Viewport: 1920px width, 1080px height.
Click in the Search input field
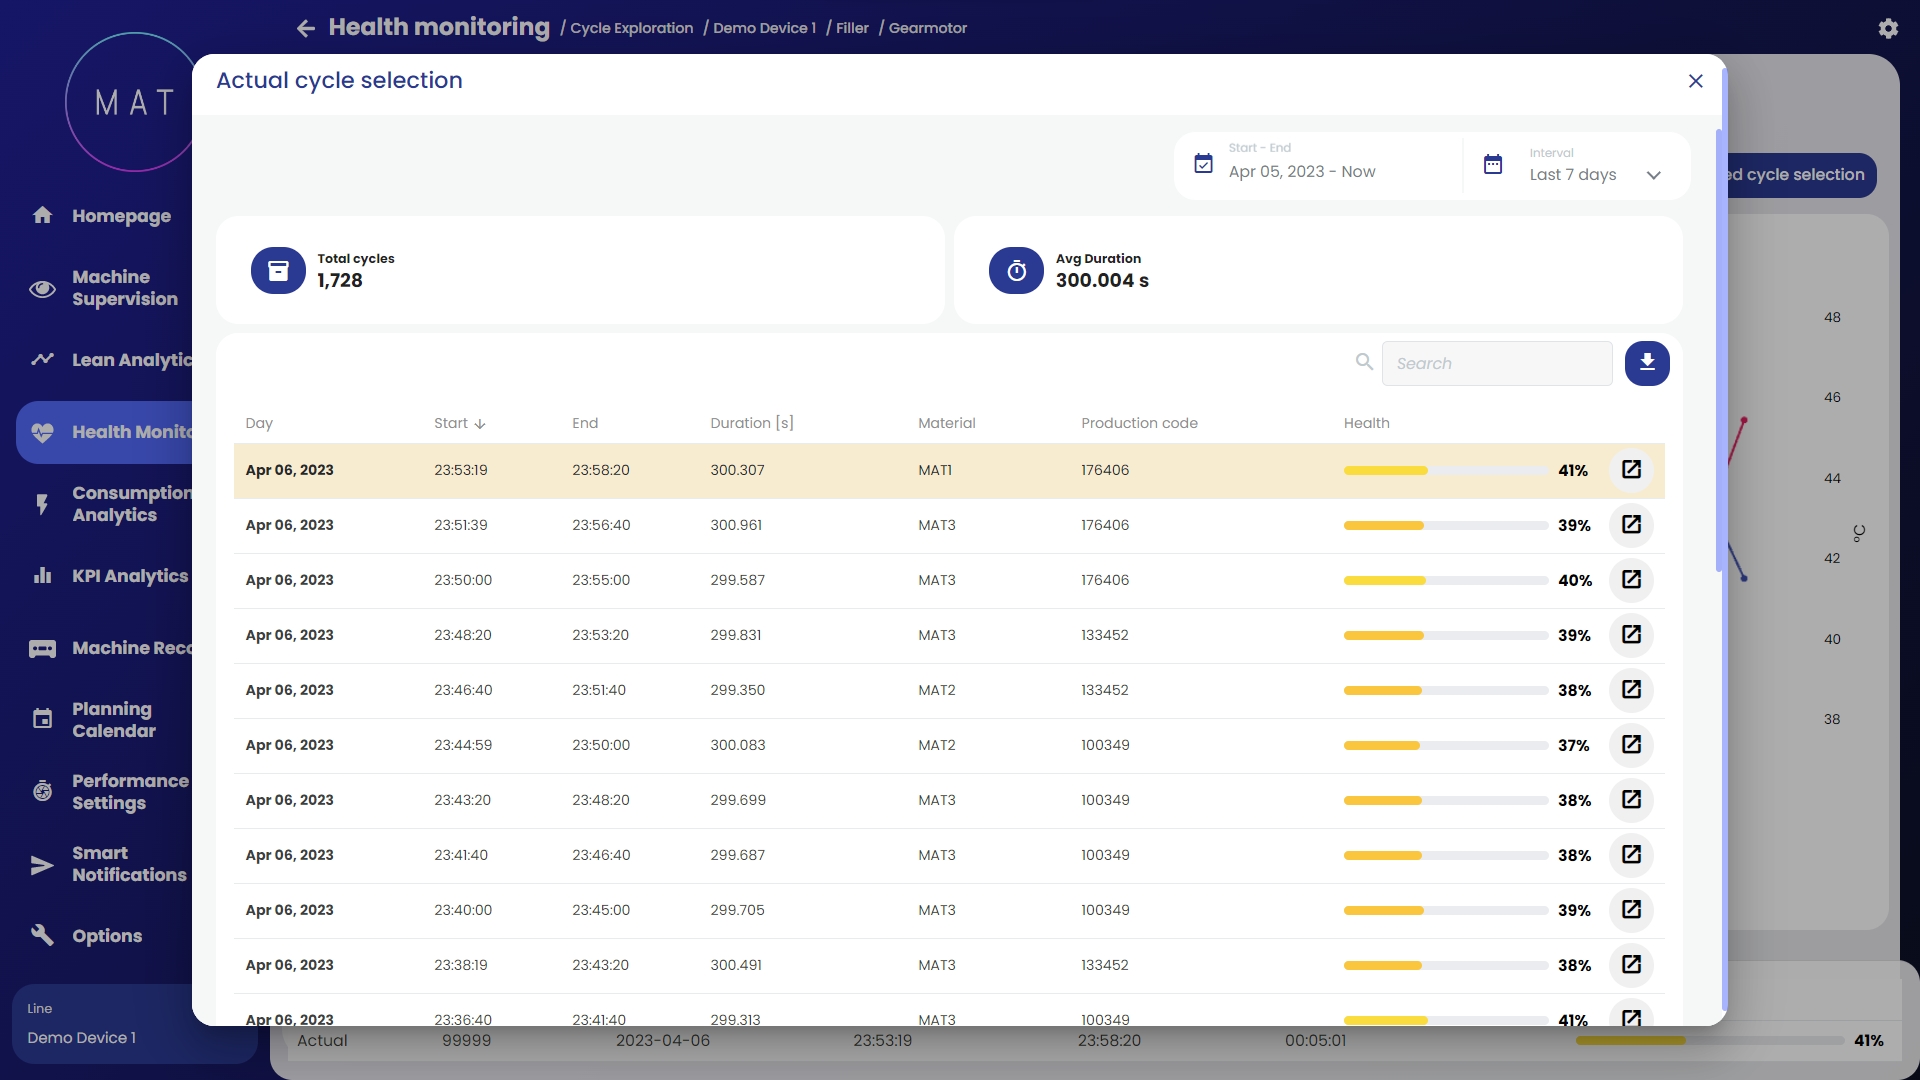1496,363
